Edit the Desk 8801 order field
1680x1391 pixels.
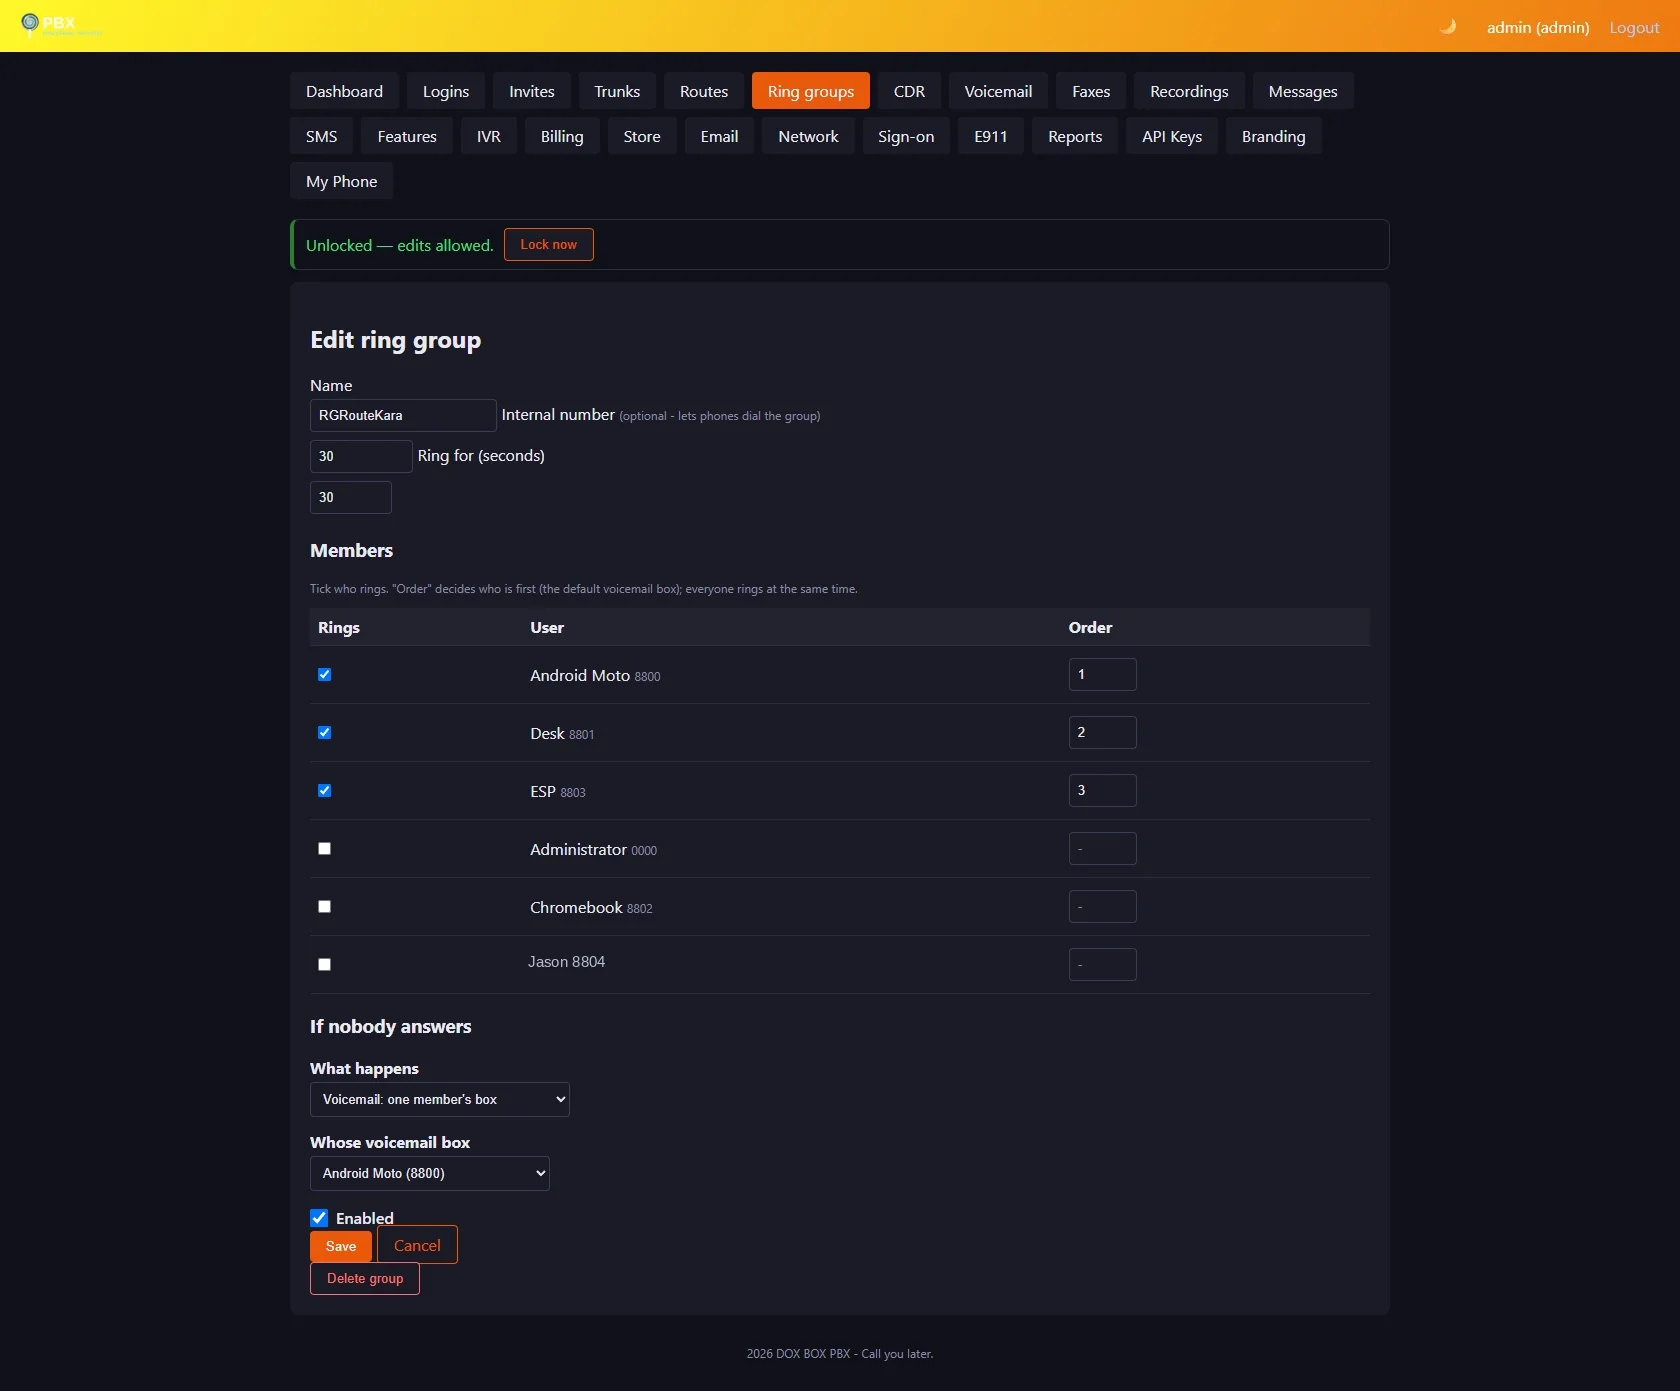pos(1103,733)
